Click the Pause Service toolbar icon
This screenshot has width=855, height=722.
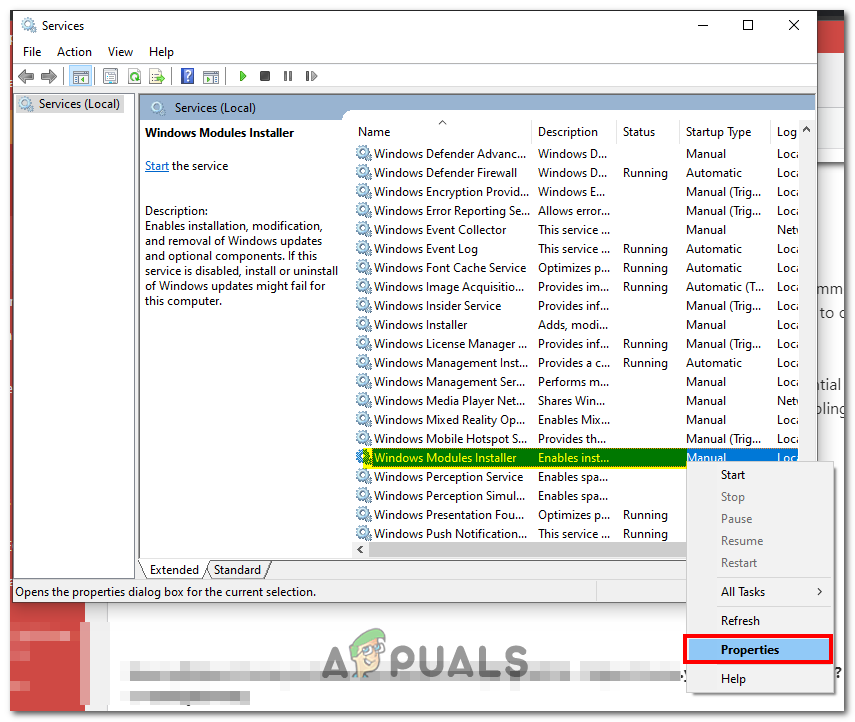click(x=288, y=76)
